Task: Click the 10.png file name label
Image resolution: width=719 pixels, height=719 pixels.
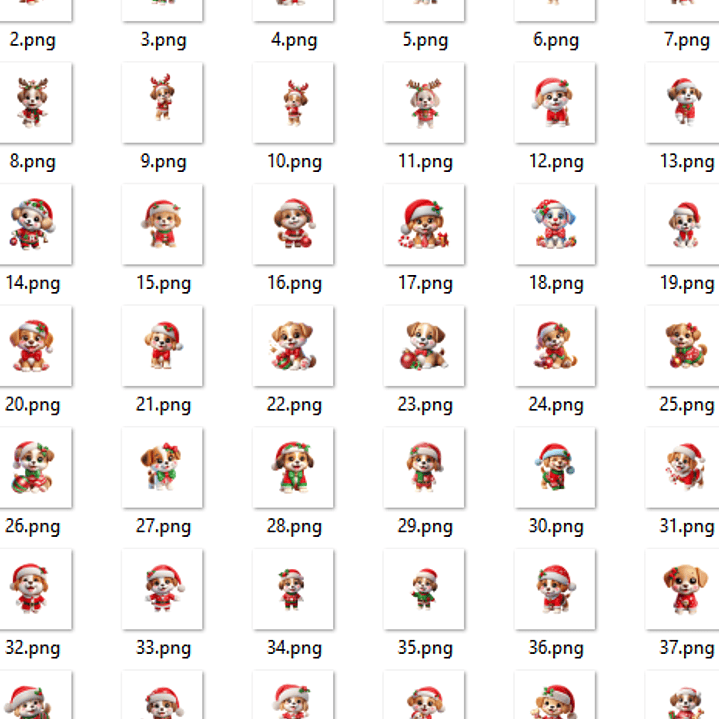Action: click(x=294, y=162)
